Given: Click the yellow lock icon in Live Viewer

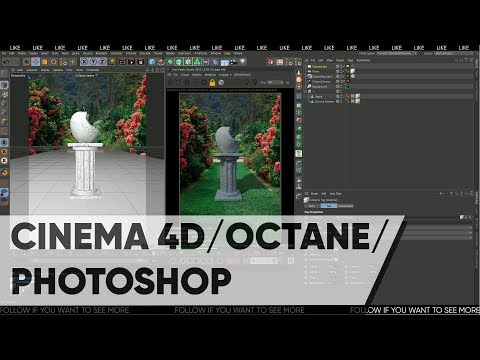Looking at the screenshot, I should click(212, 83).
